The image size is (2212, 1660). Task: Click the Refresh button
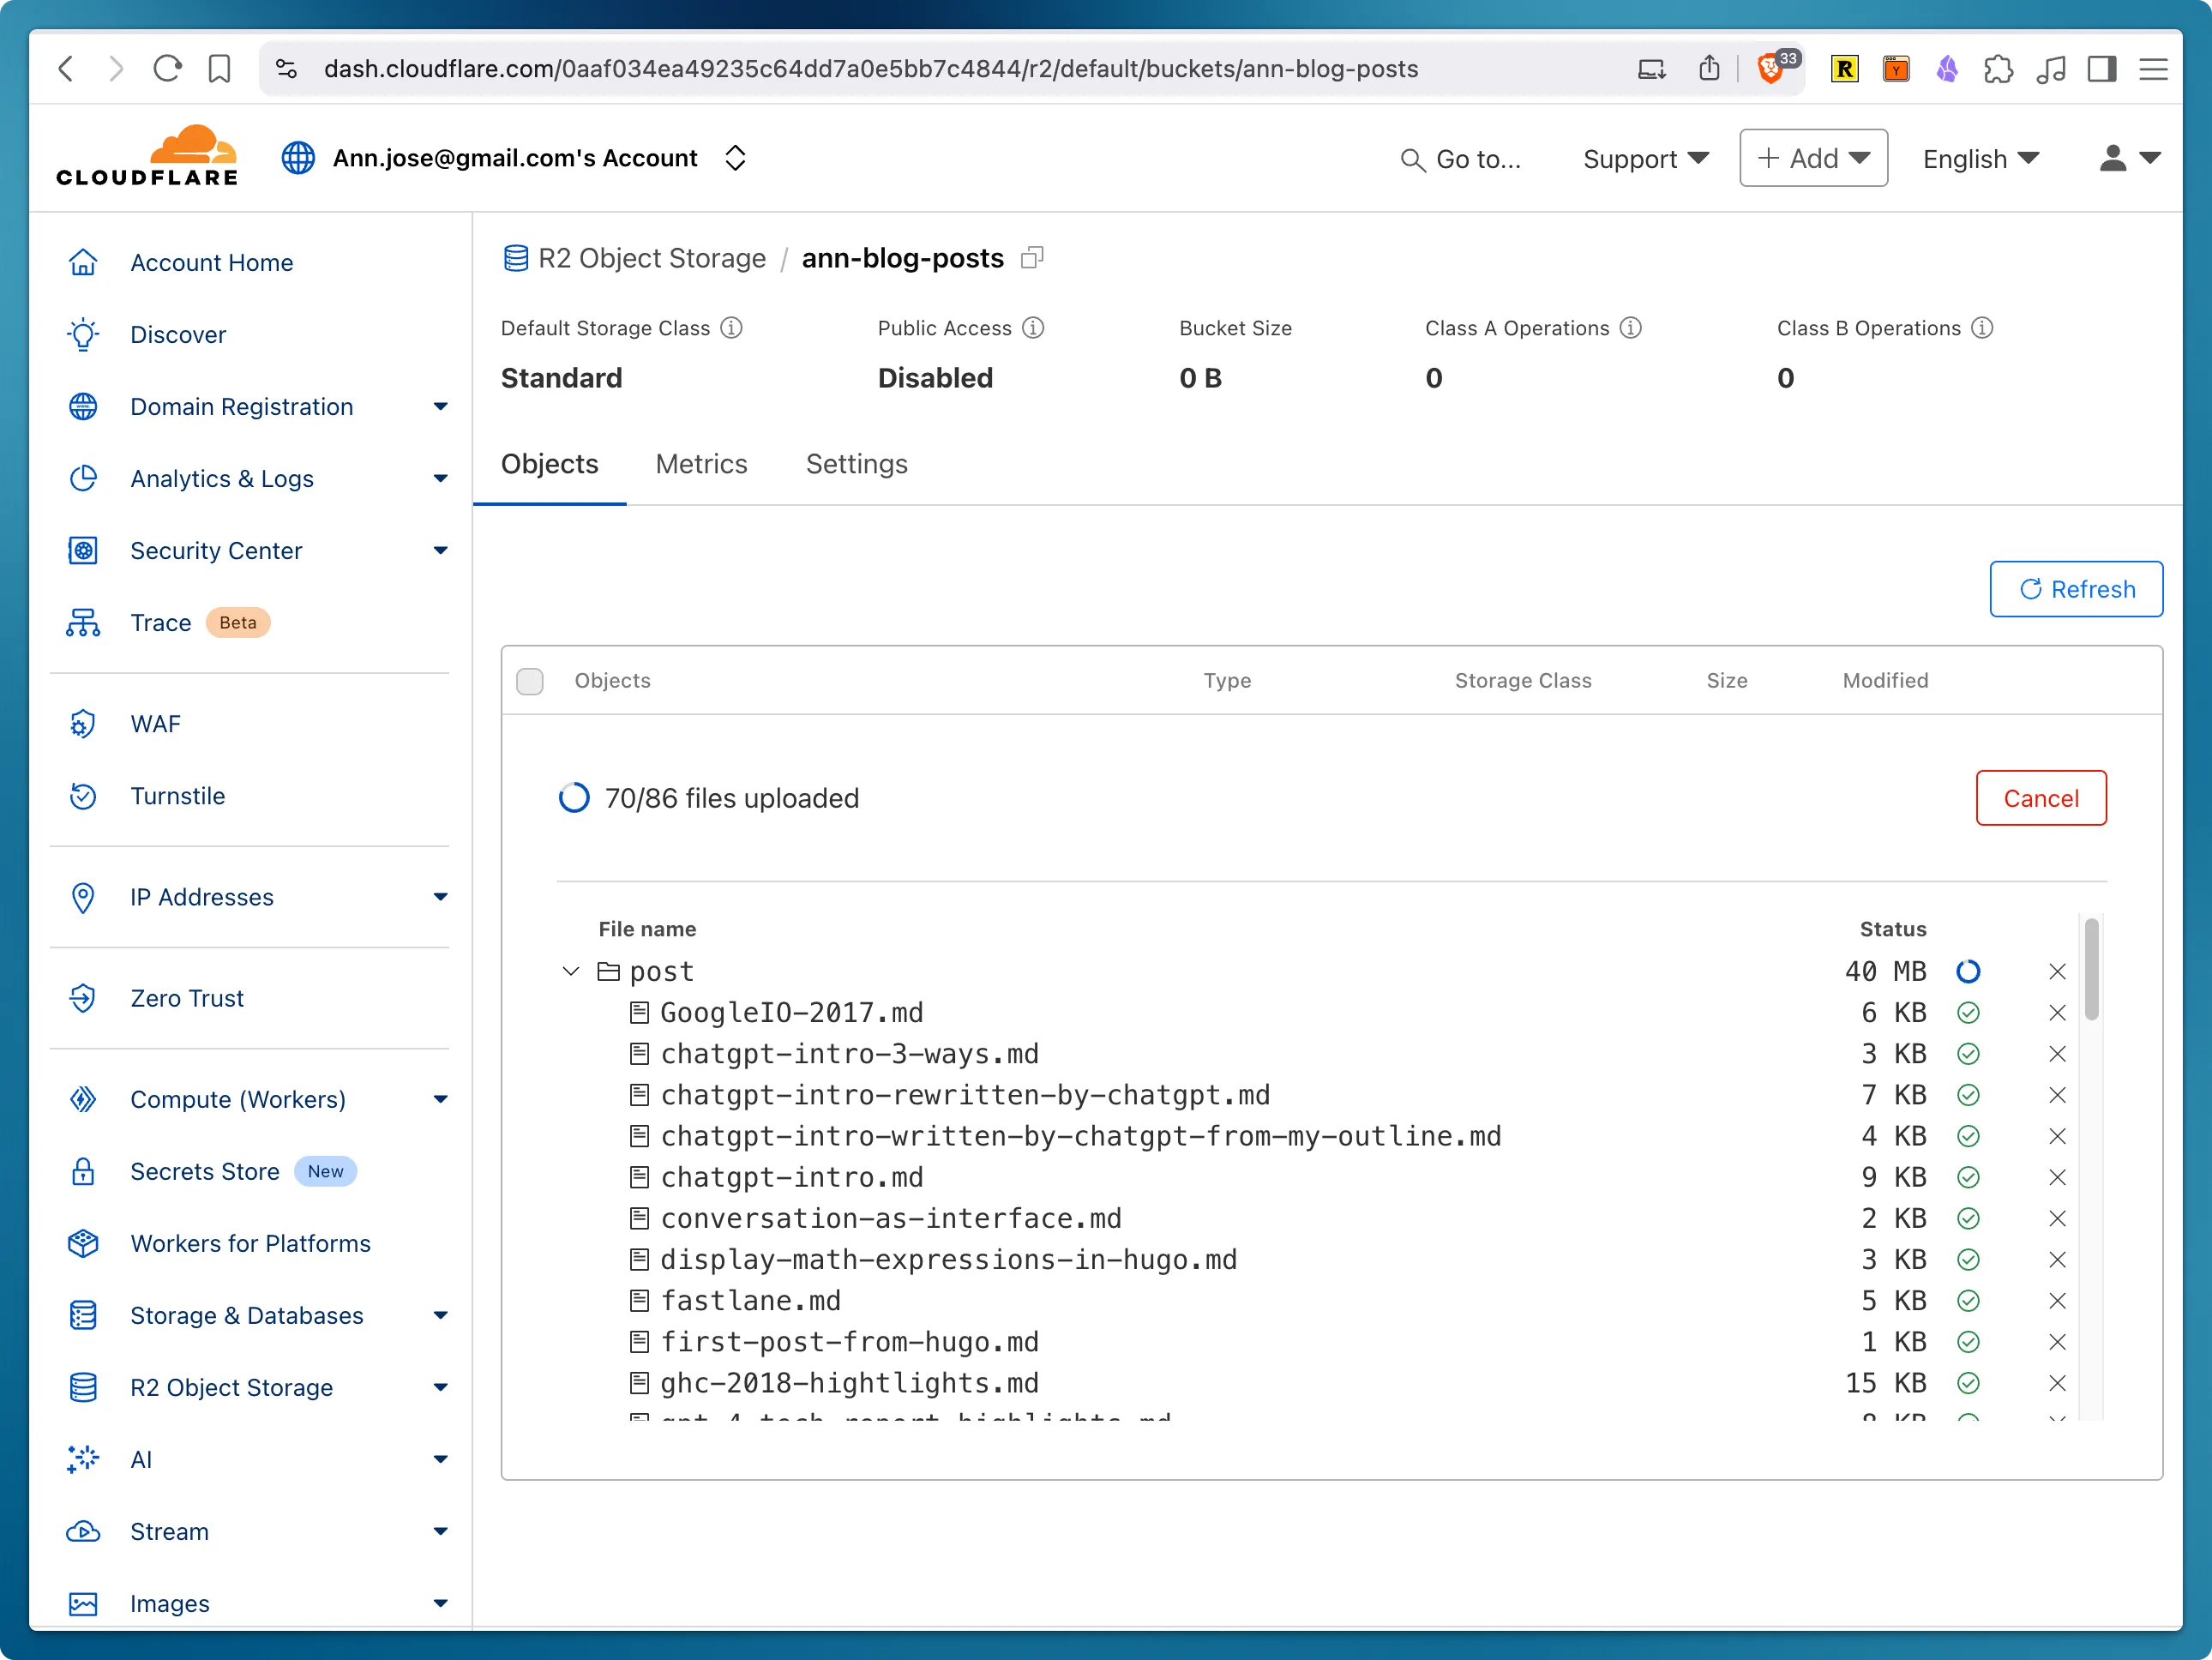[2076, 589]
